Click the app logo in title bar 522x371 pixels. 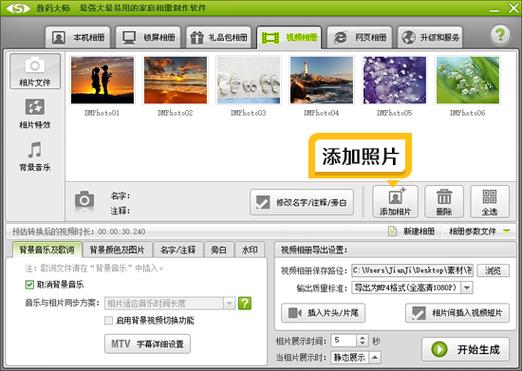(18, 8)
